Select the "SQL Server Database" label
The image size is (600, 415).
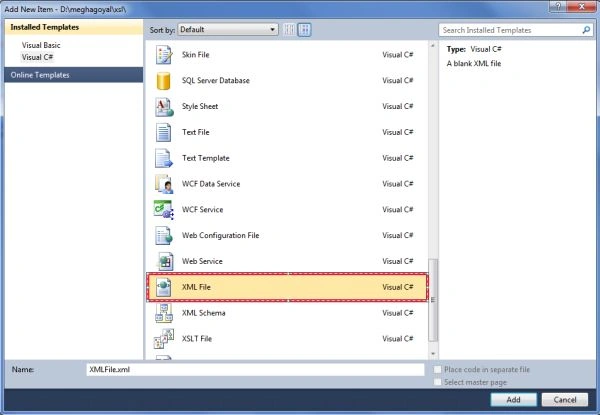pos(216,81)
